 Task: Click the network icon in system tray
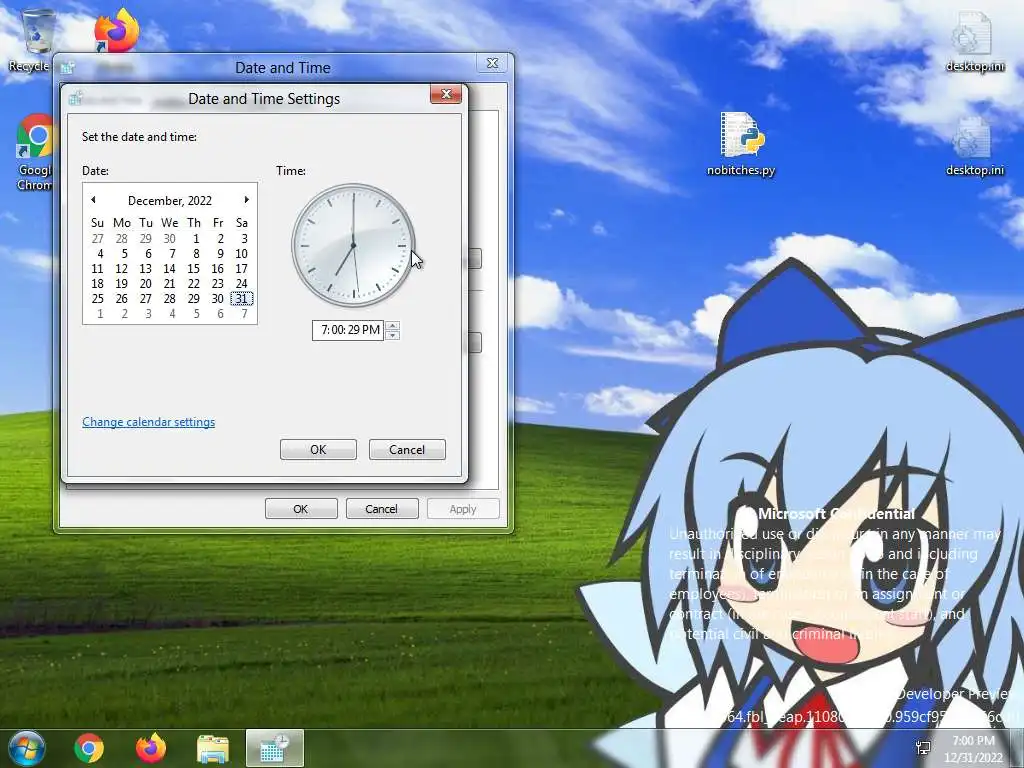923,748
